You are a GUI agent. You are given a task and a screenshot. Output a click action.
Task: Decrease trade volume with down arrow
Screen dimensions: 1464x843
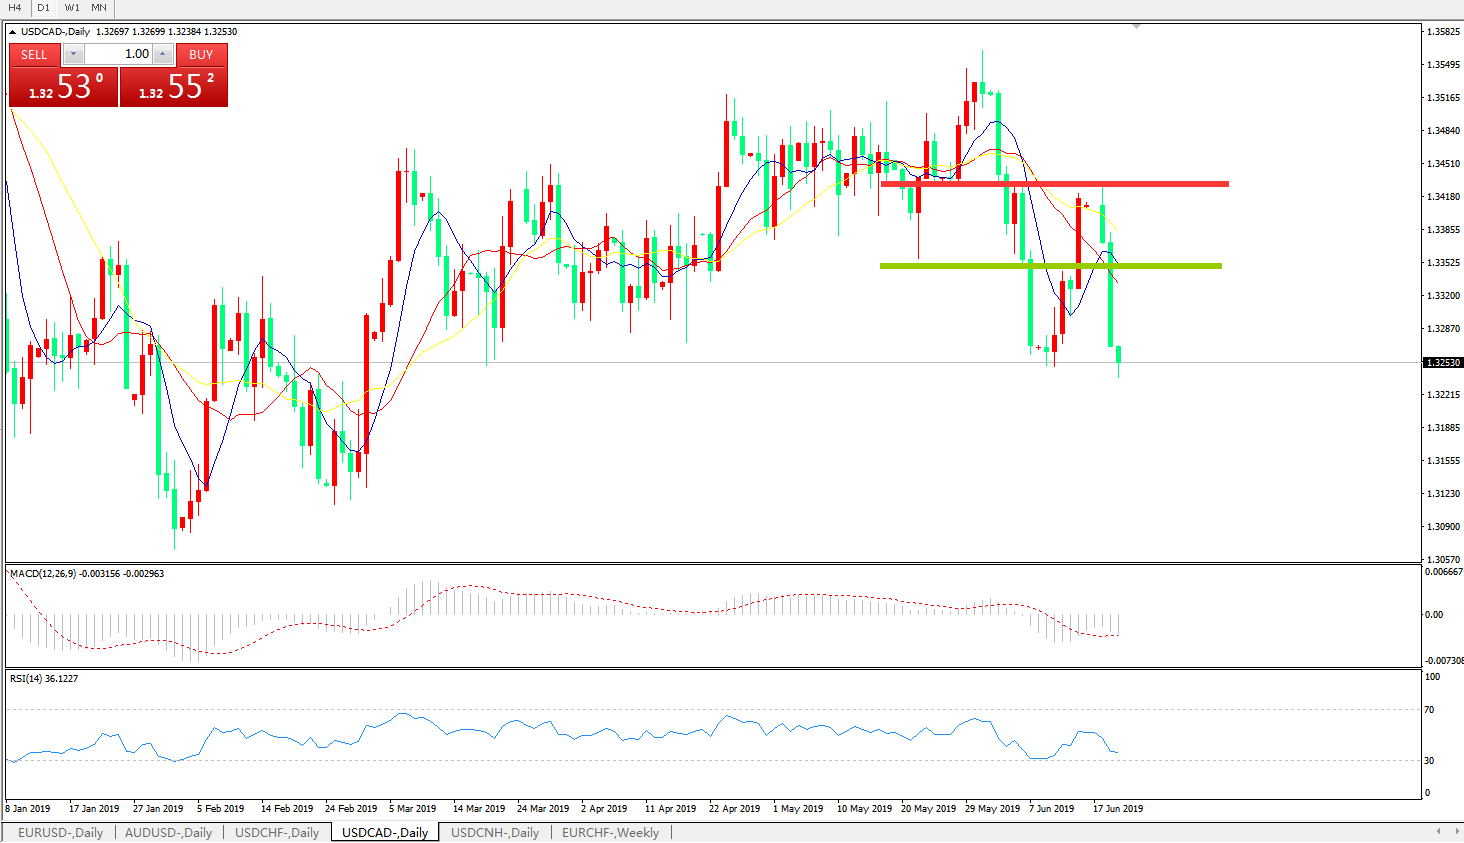tap(73, 54)
